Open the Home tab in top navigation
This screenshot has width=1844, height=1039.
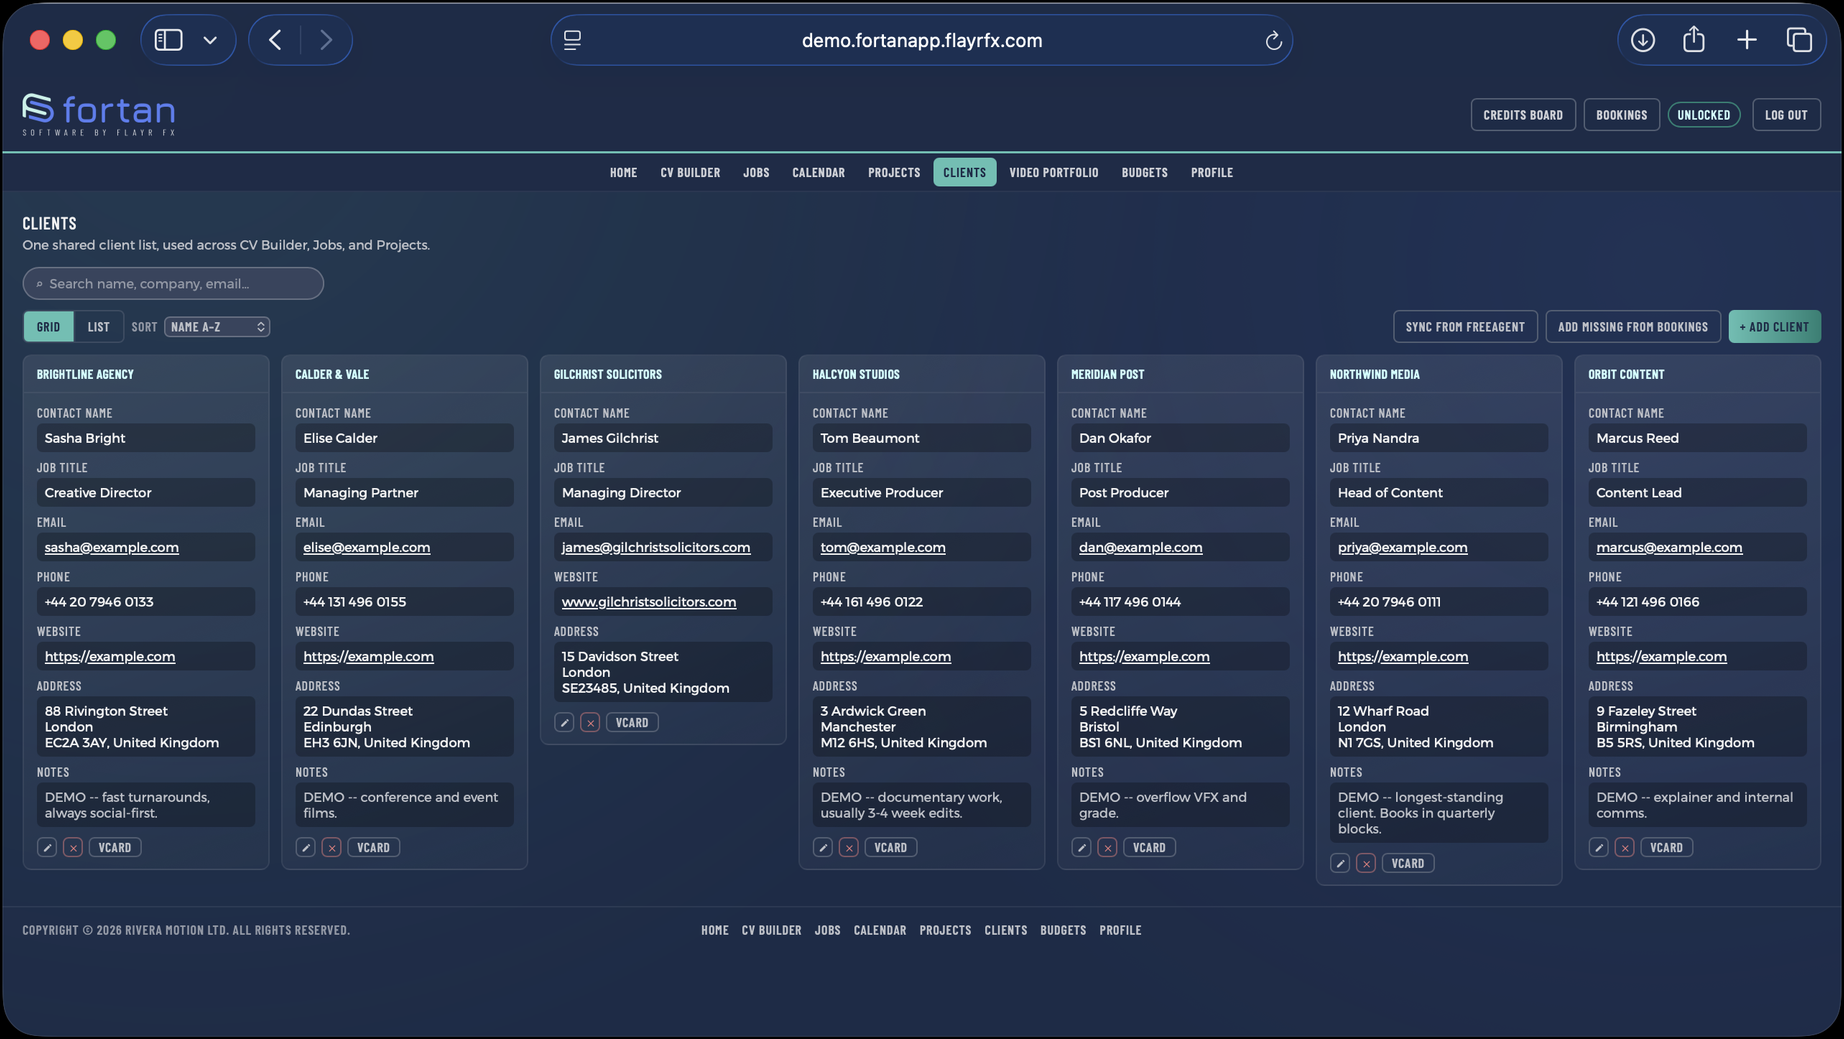[x=623, y=172]
